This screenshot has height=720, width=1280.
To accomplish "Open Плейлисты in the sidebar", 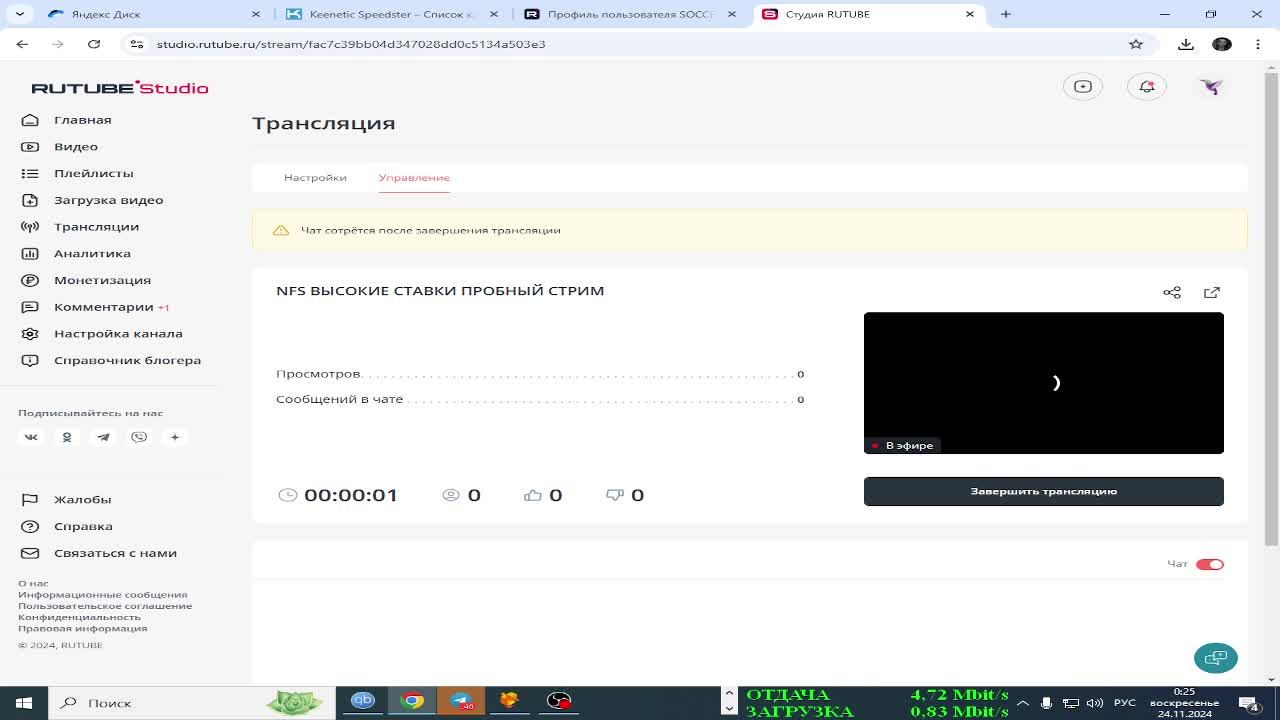I will pyautogui.click(x=93, y=173).
